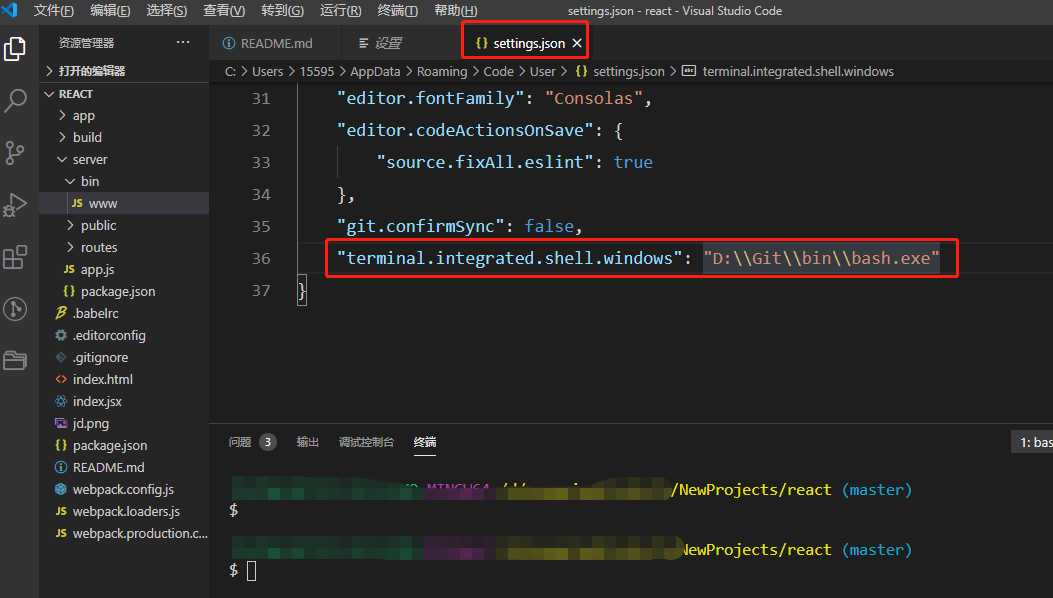Collapse the REACT project root
Image resolution: width=1053 pixels, height=598 pixels.
[x=49, y=94]
